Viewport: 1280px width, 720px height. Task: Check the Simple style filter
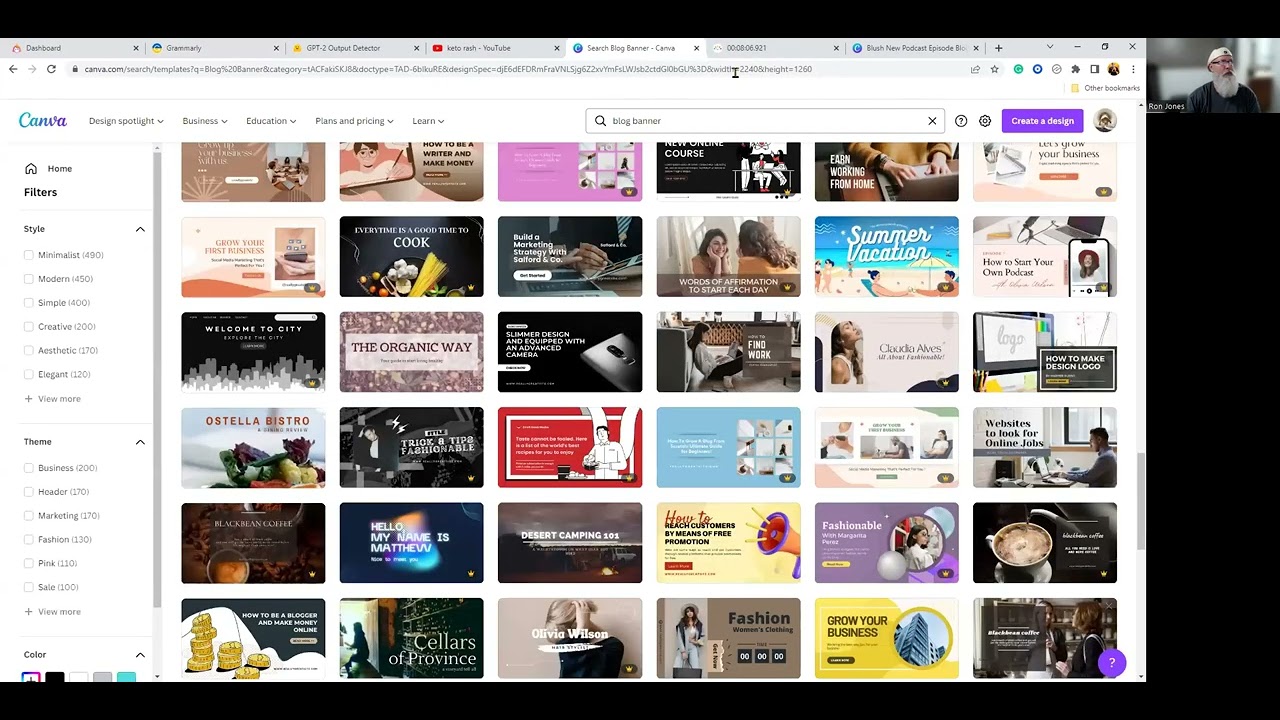tap(29, 303)
